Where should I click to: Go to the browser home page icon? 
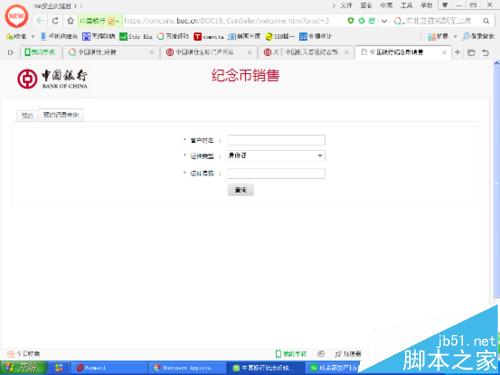tap(70, 21)
